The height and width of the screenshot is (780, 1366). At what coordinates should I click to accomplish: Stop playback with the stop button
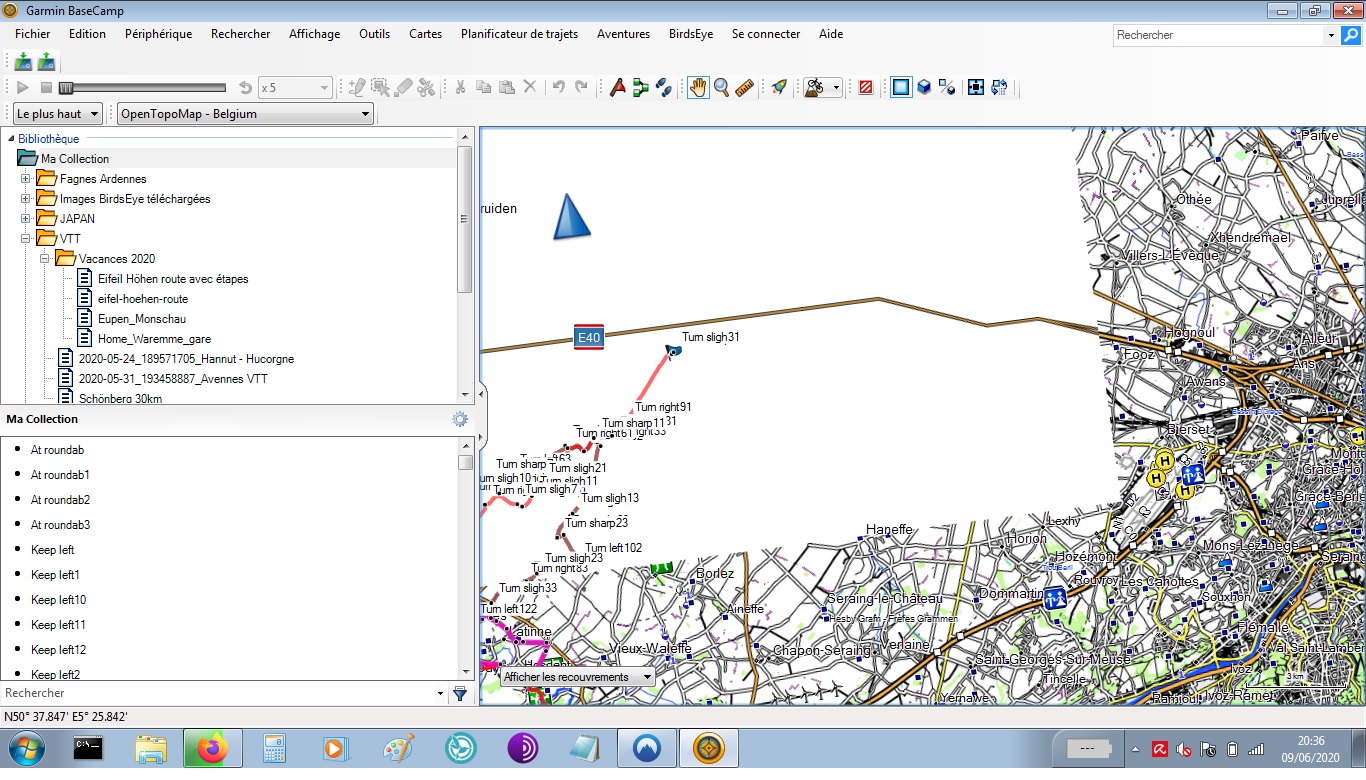click(x=46, y=88)
